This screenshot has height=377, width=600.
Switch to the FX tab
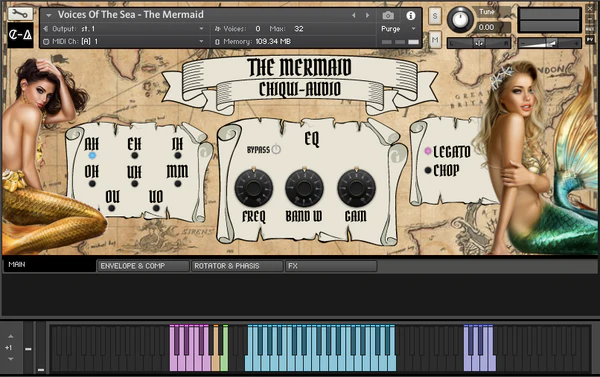click(x=331, y=266)
